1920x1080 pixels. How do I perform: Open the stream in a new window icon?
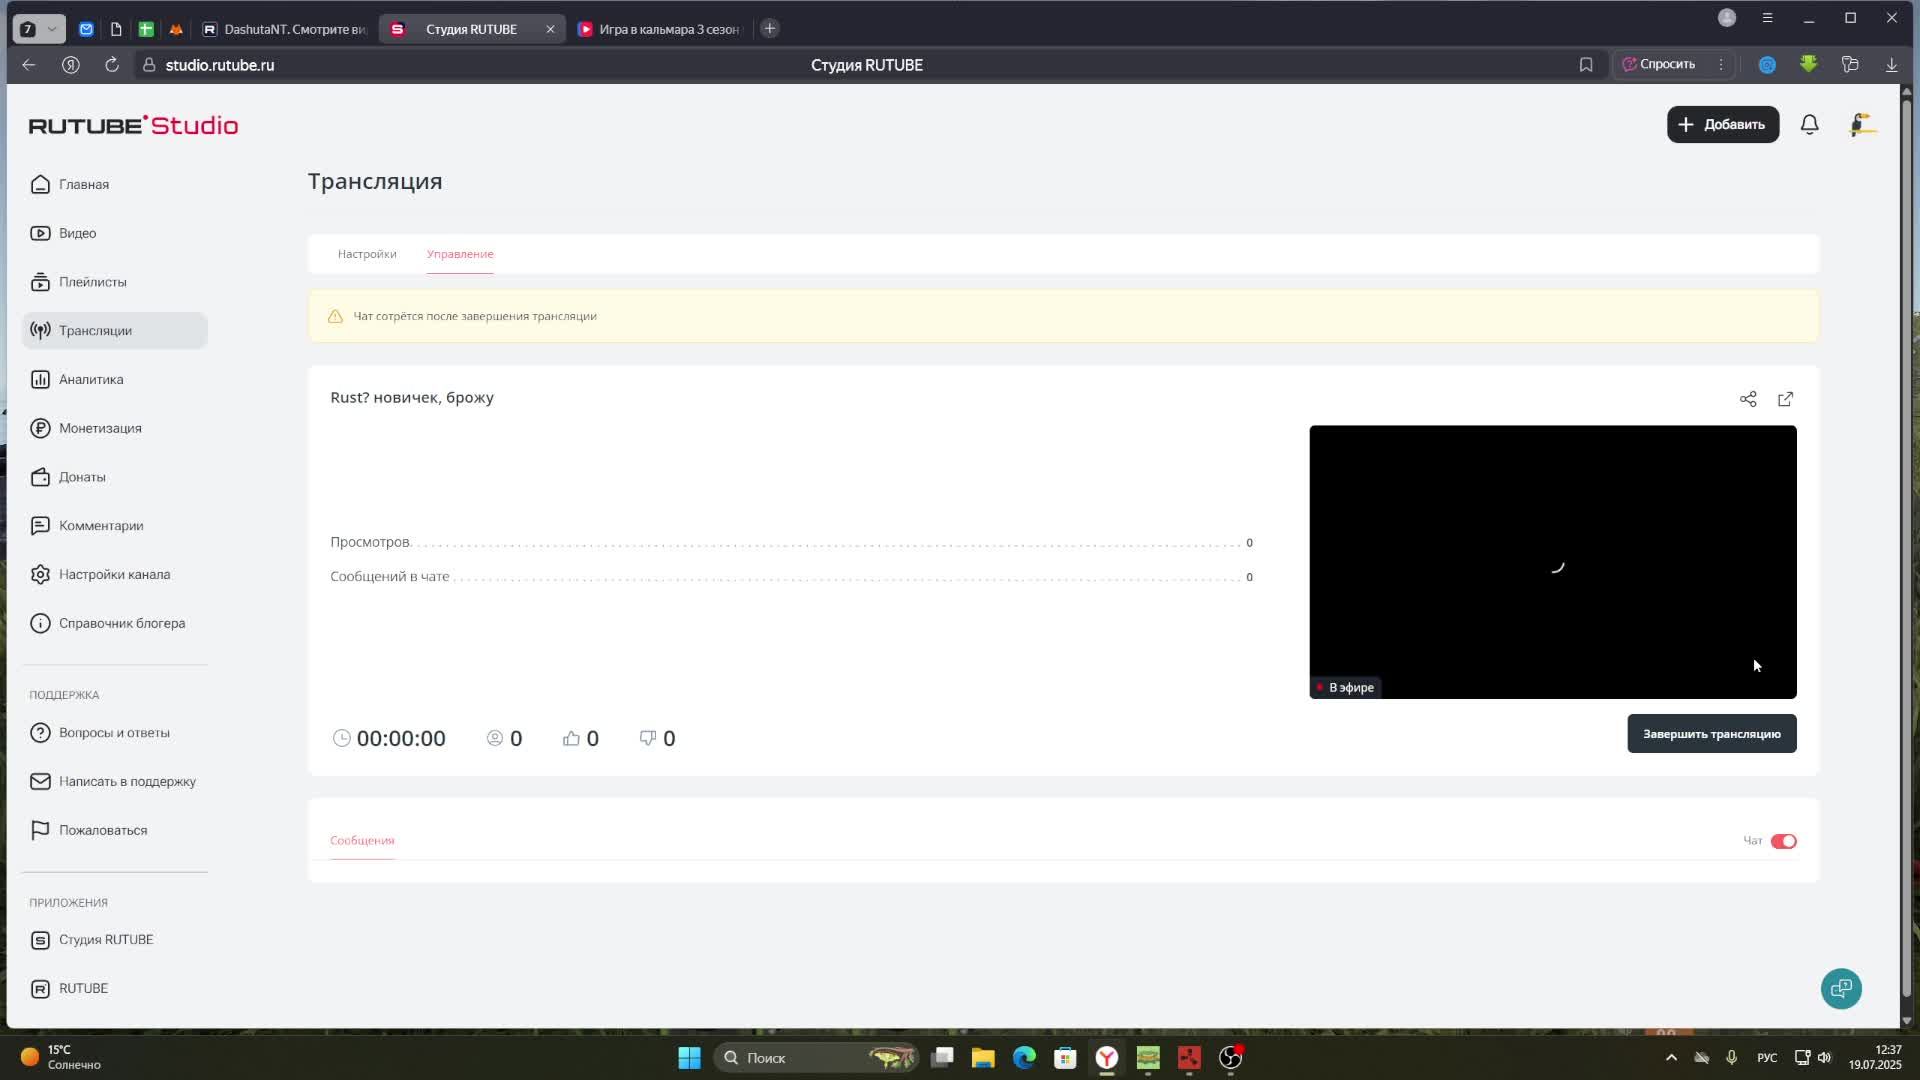click(1785, 399)
